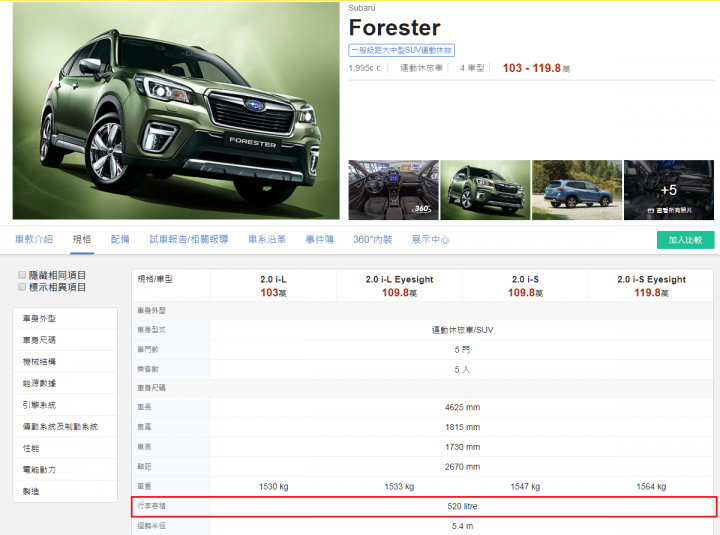Click the 1730 mm height value

point(462,446)
